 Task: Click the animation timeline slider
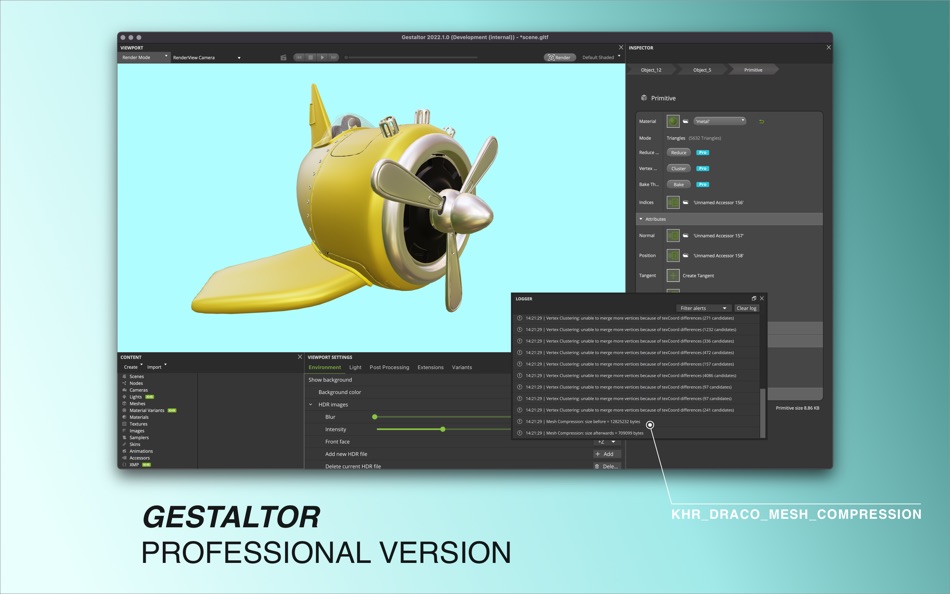coord(411,58)
